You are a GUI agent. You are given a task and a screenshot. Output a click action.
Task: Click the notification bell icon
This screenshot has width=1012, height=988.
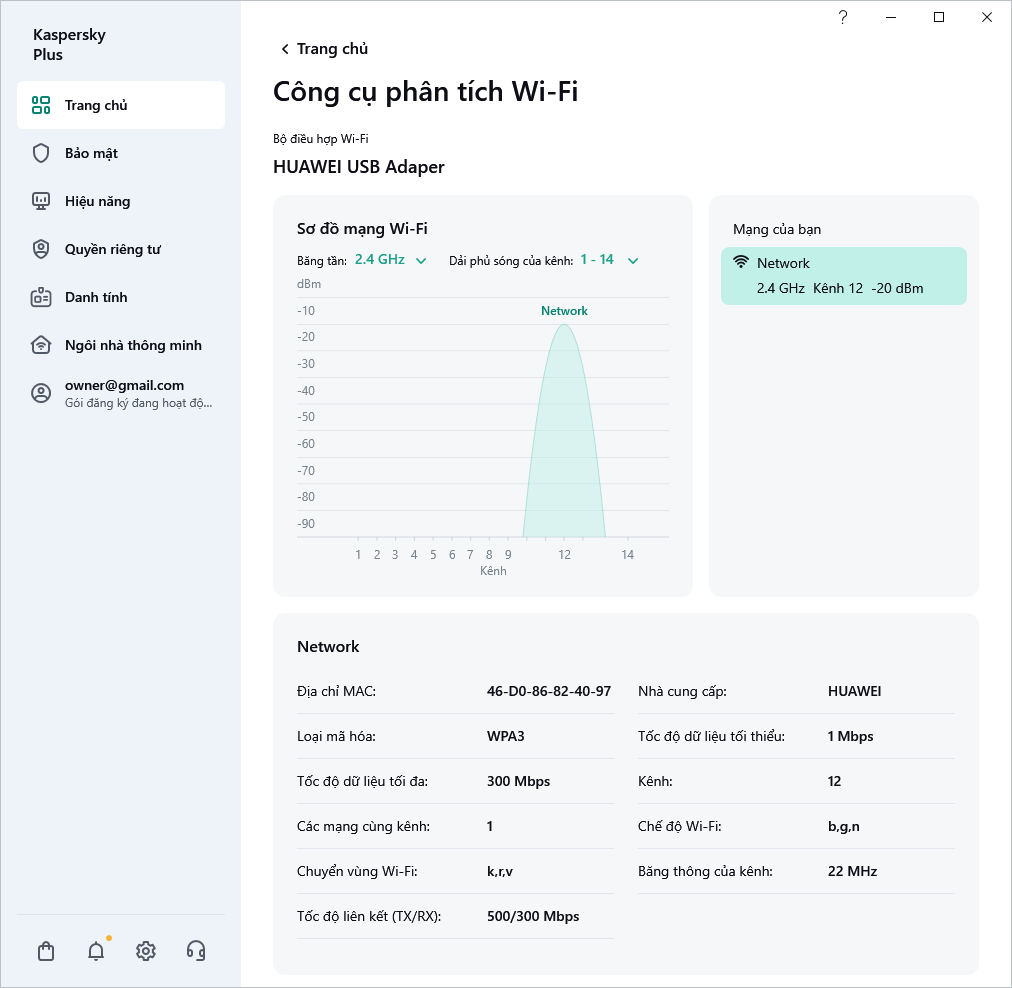coord(95,951)
